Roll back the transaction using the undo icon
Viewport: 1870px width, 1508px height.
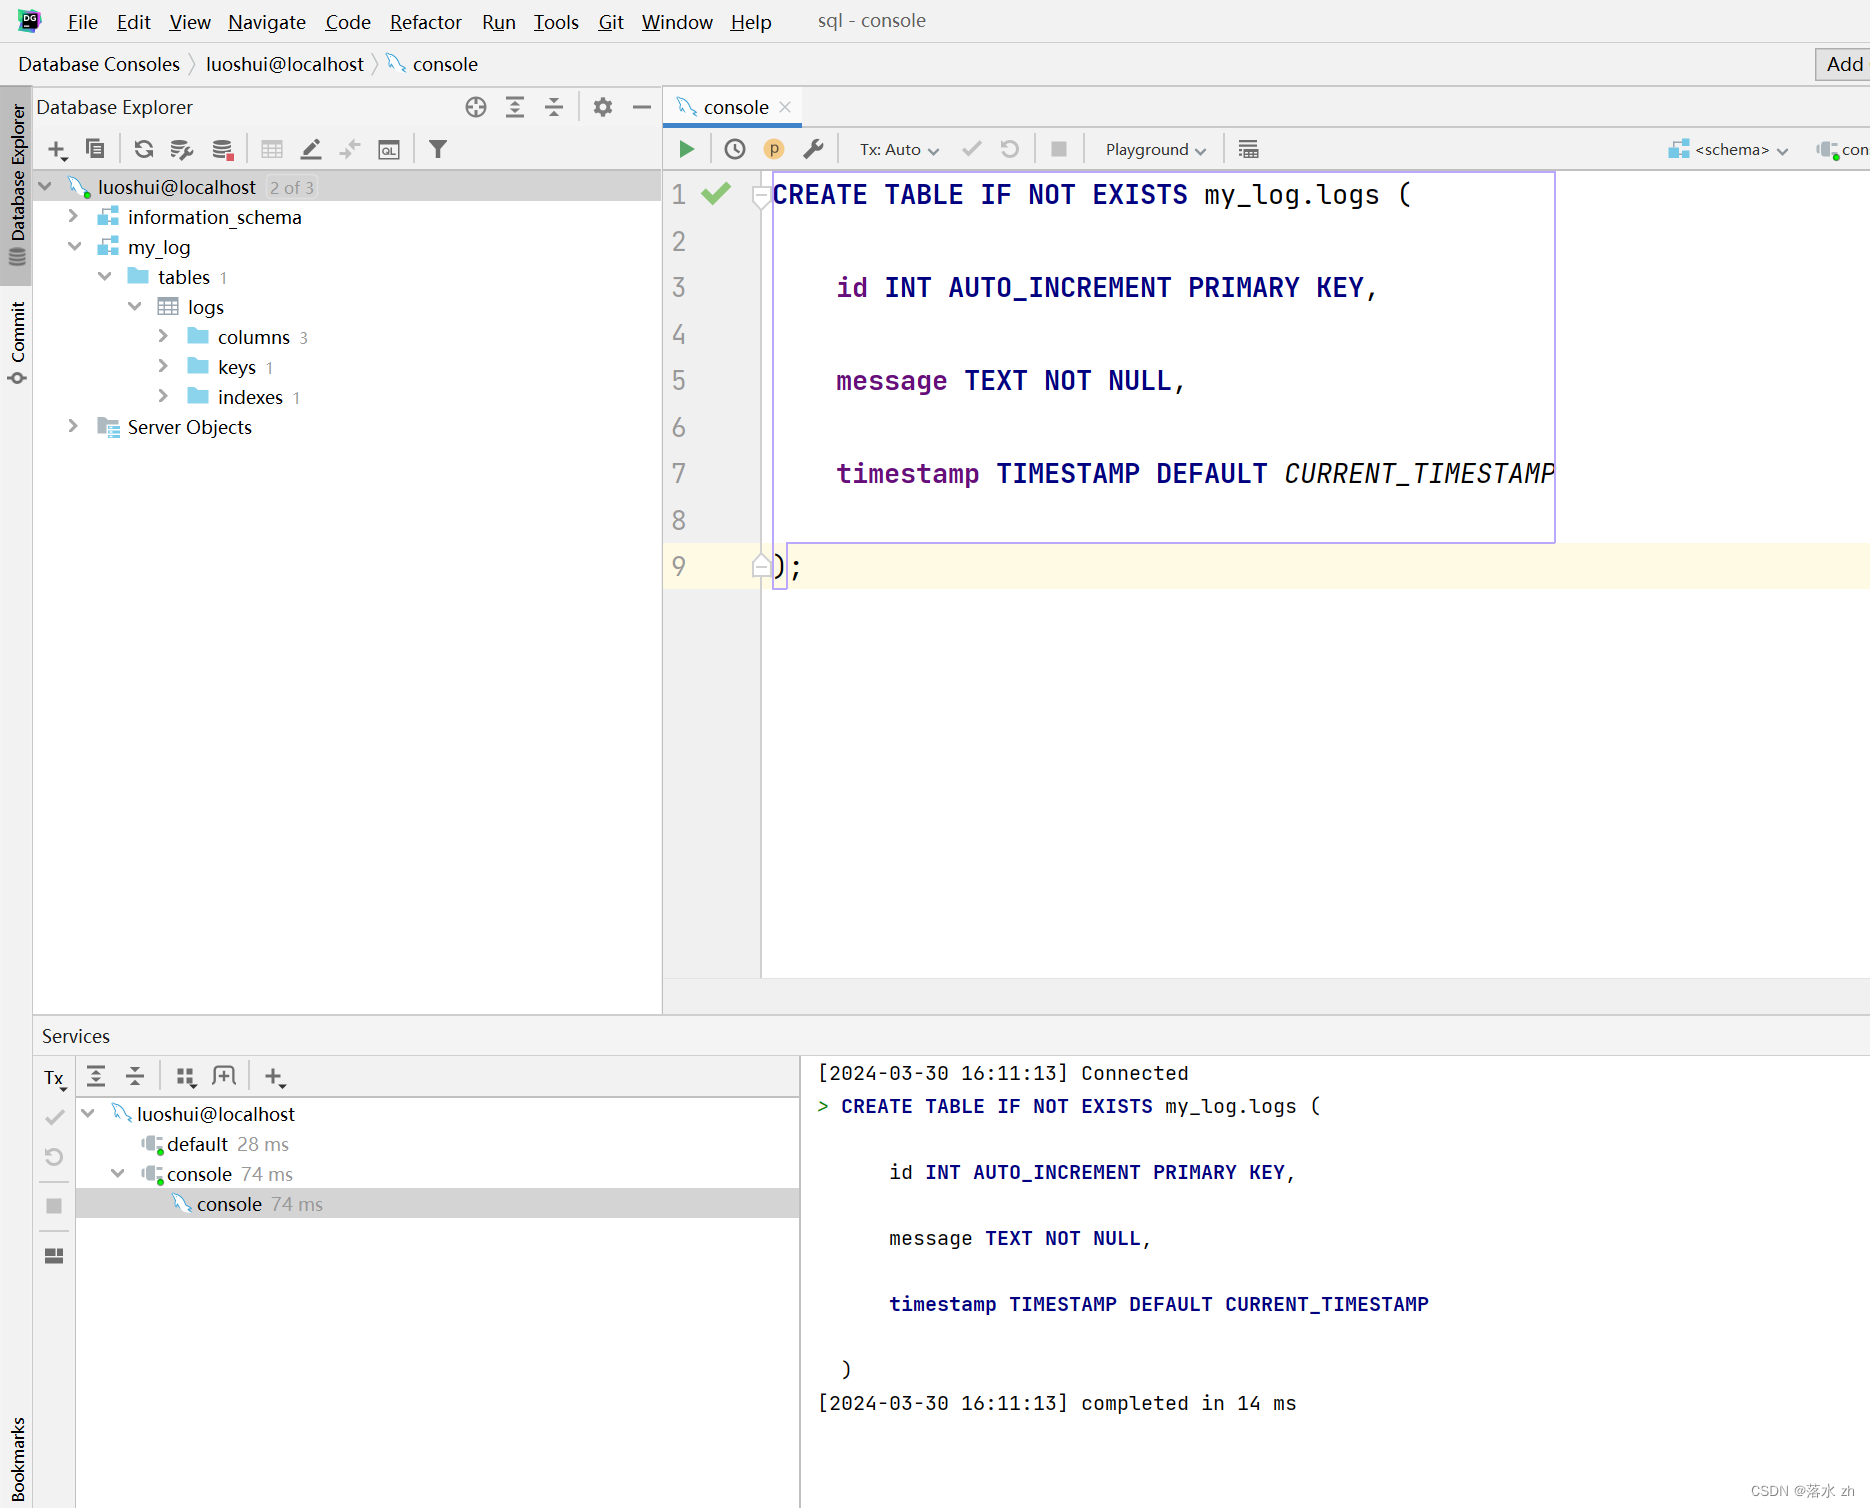pyautogui.click(x=1010, y=148)
